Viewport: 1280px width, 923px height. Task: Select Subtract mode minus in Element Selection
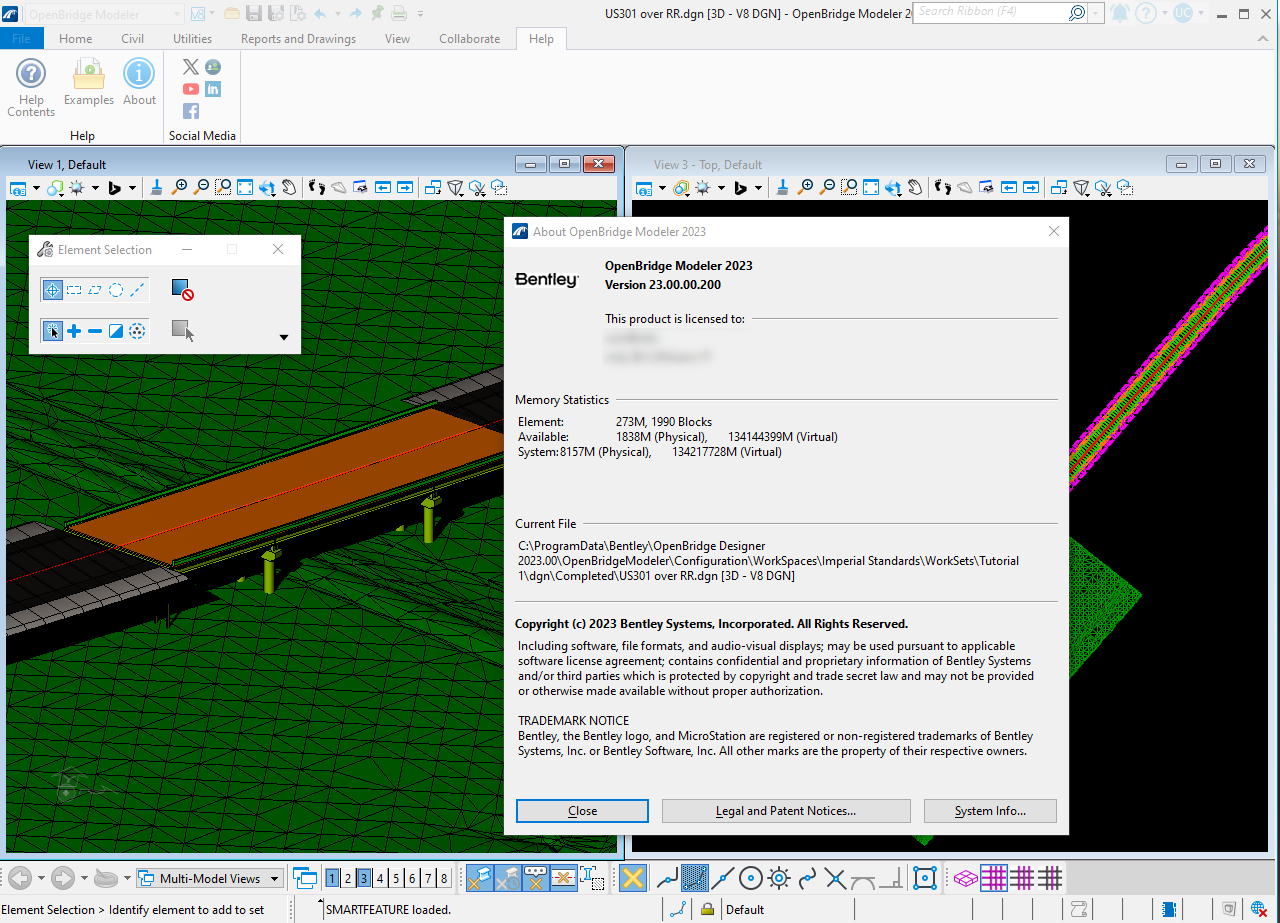[x=95, y=331]
